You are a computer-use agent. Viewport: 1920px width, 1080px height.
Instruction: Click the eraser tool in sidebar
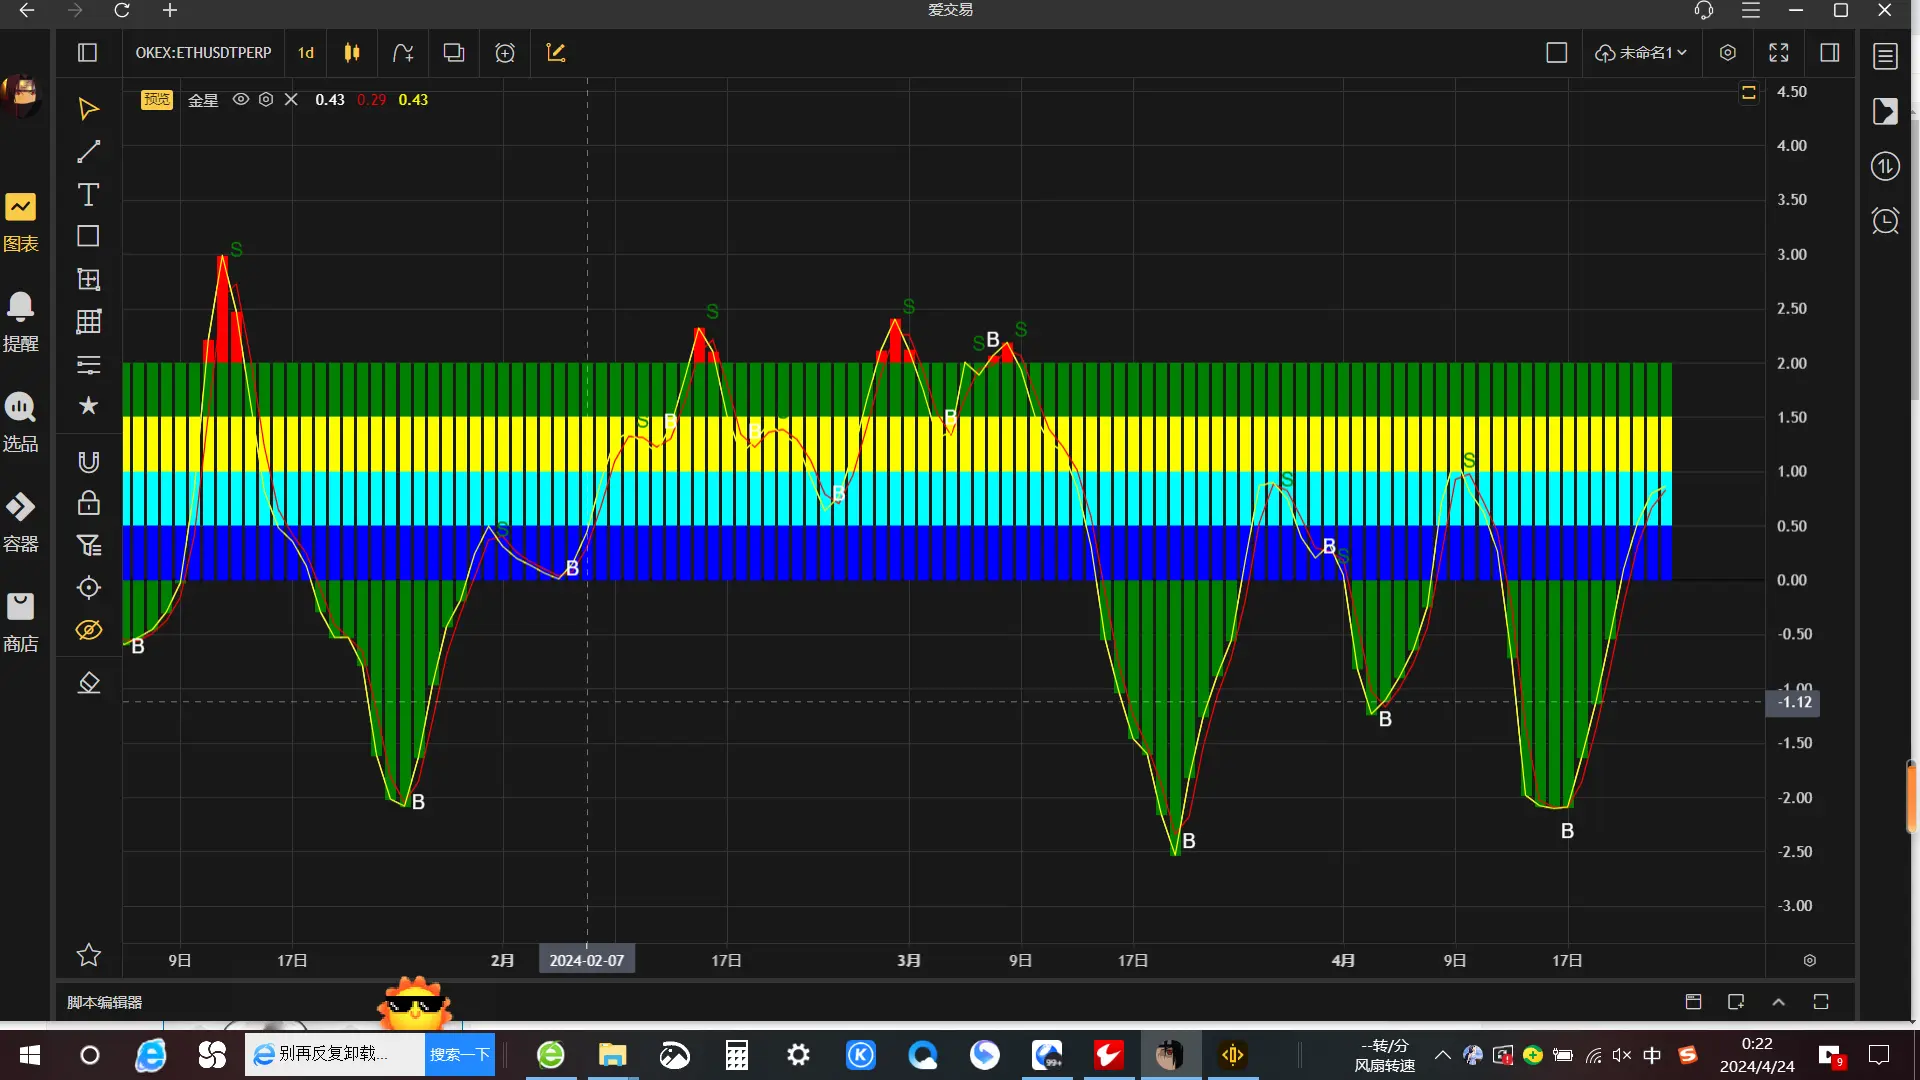click(x=88, y=683)
